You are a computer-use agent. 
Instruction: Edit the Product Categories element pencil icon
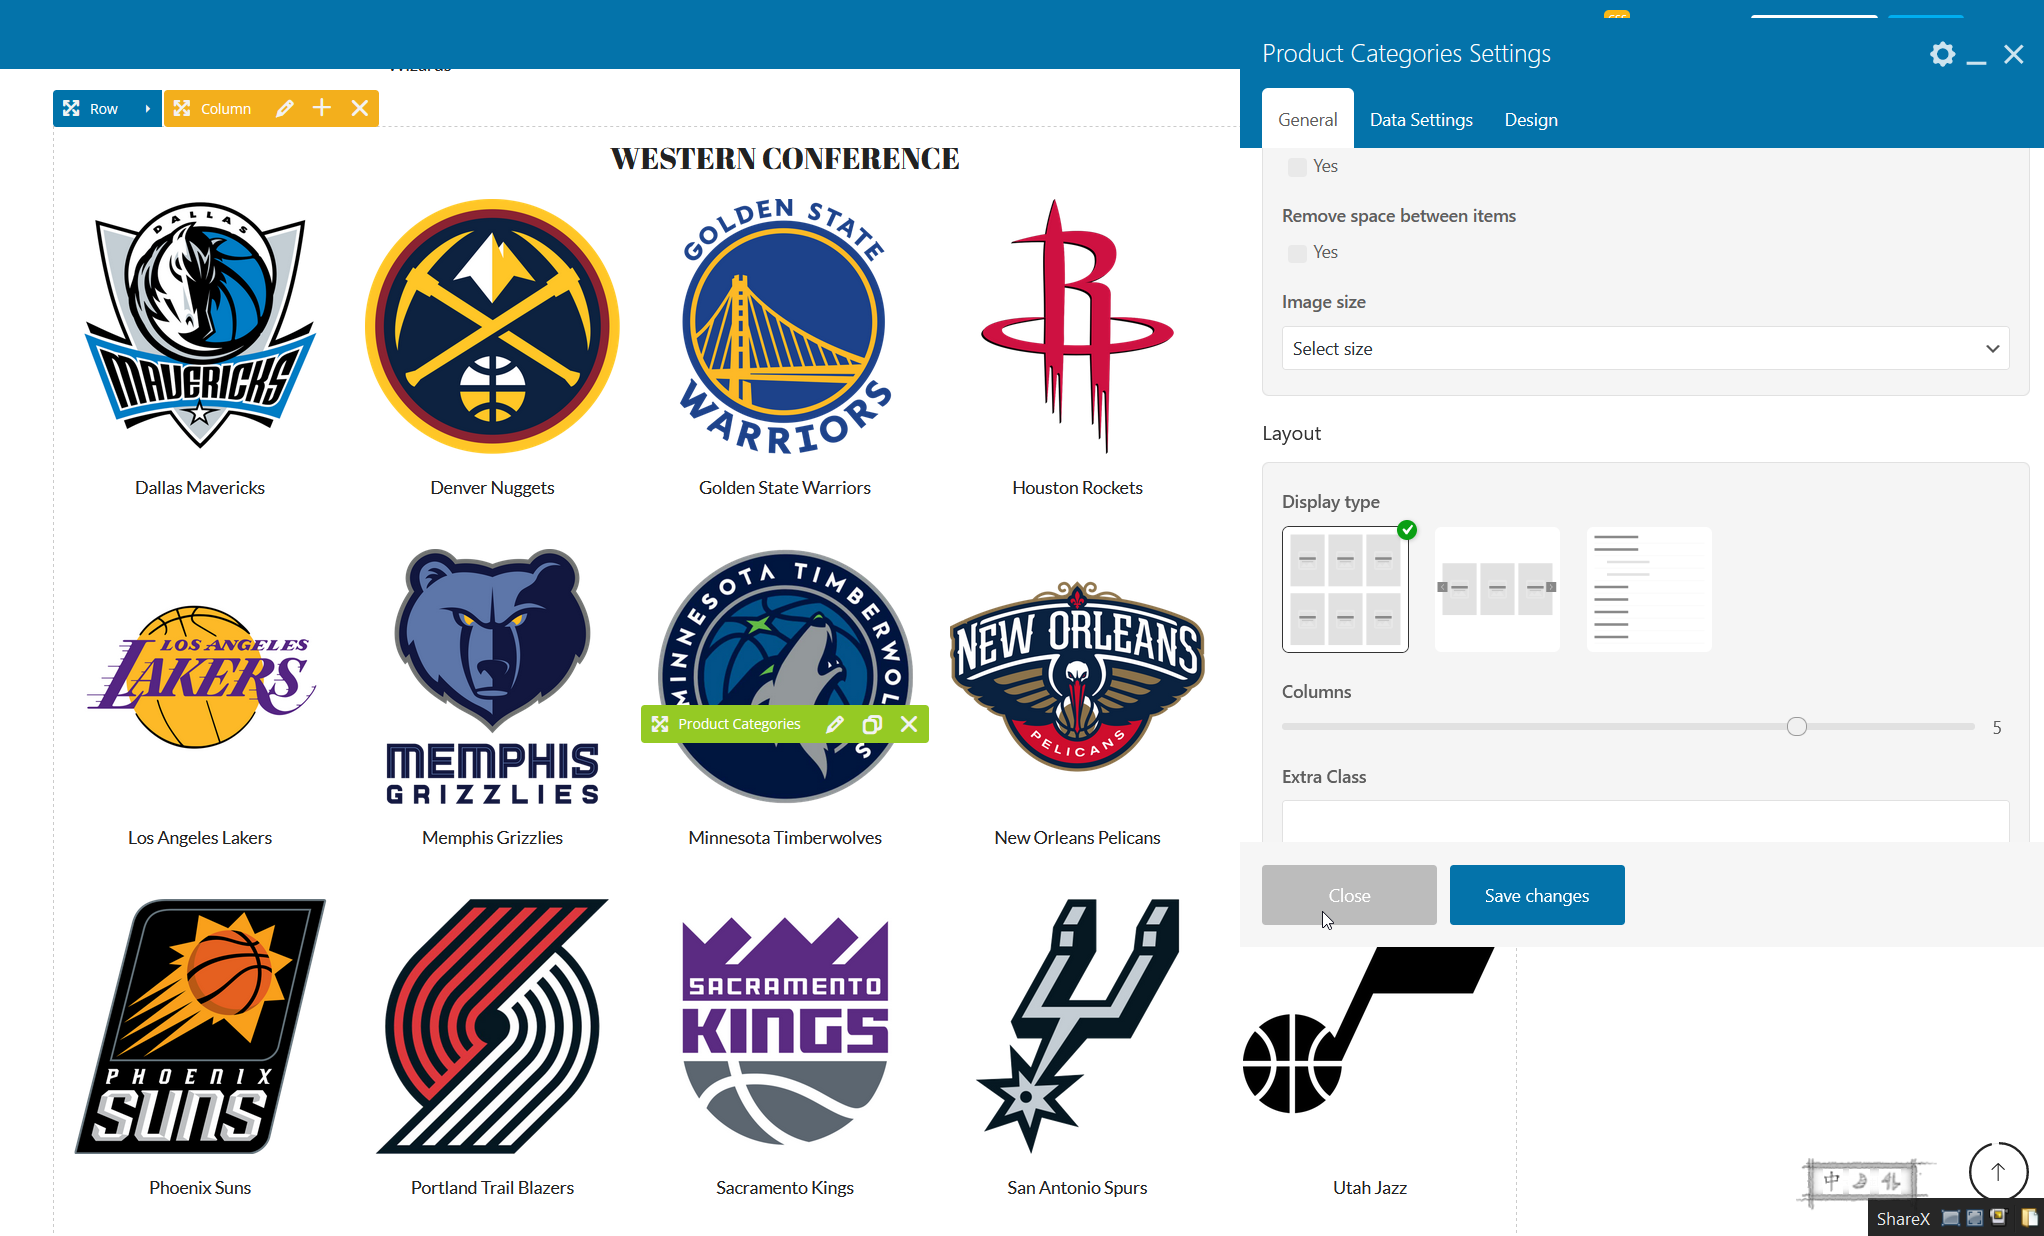point(835,724)
